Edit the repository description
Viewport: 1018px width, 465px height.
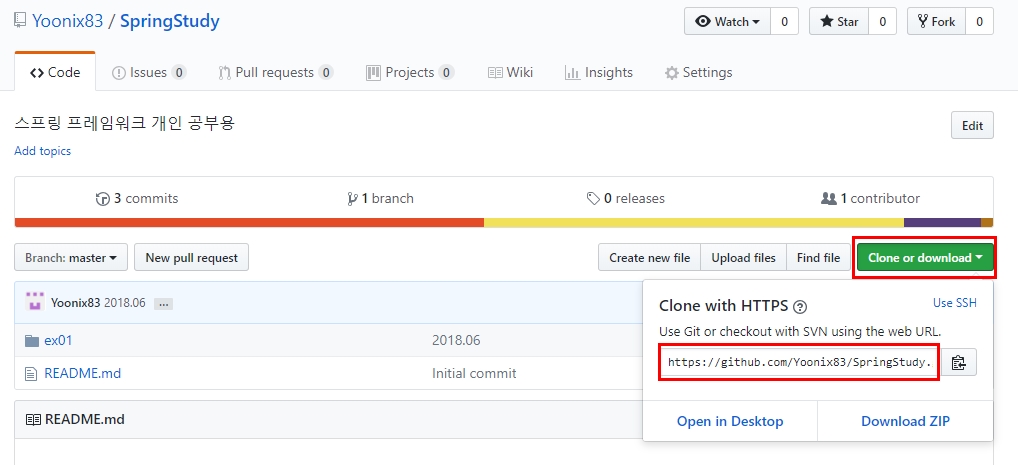click(972, 125)
